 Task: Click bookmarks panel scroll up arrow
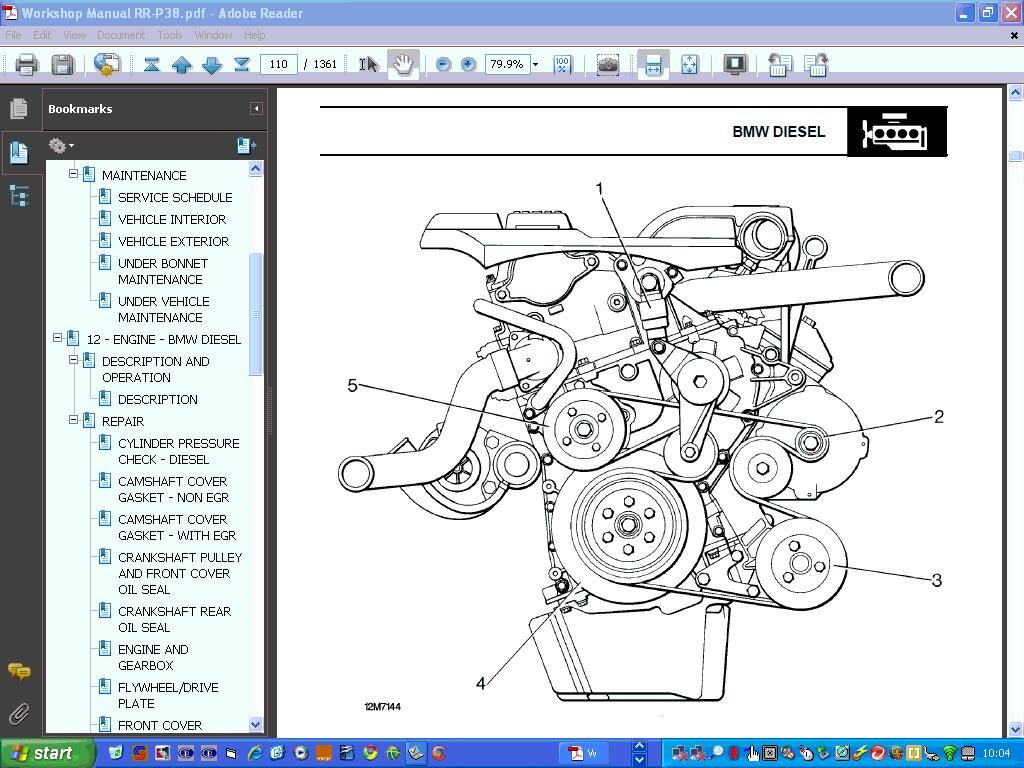click(x=255, y=169)
